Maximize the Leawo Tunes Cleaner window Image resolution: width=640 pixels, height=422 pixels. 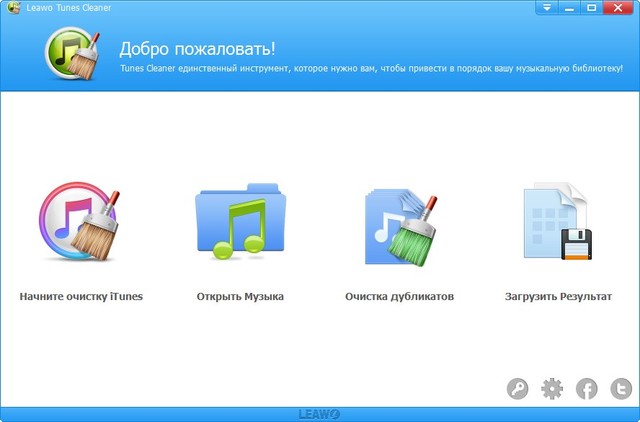(x=591, y=8)
